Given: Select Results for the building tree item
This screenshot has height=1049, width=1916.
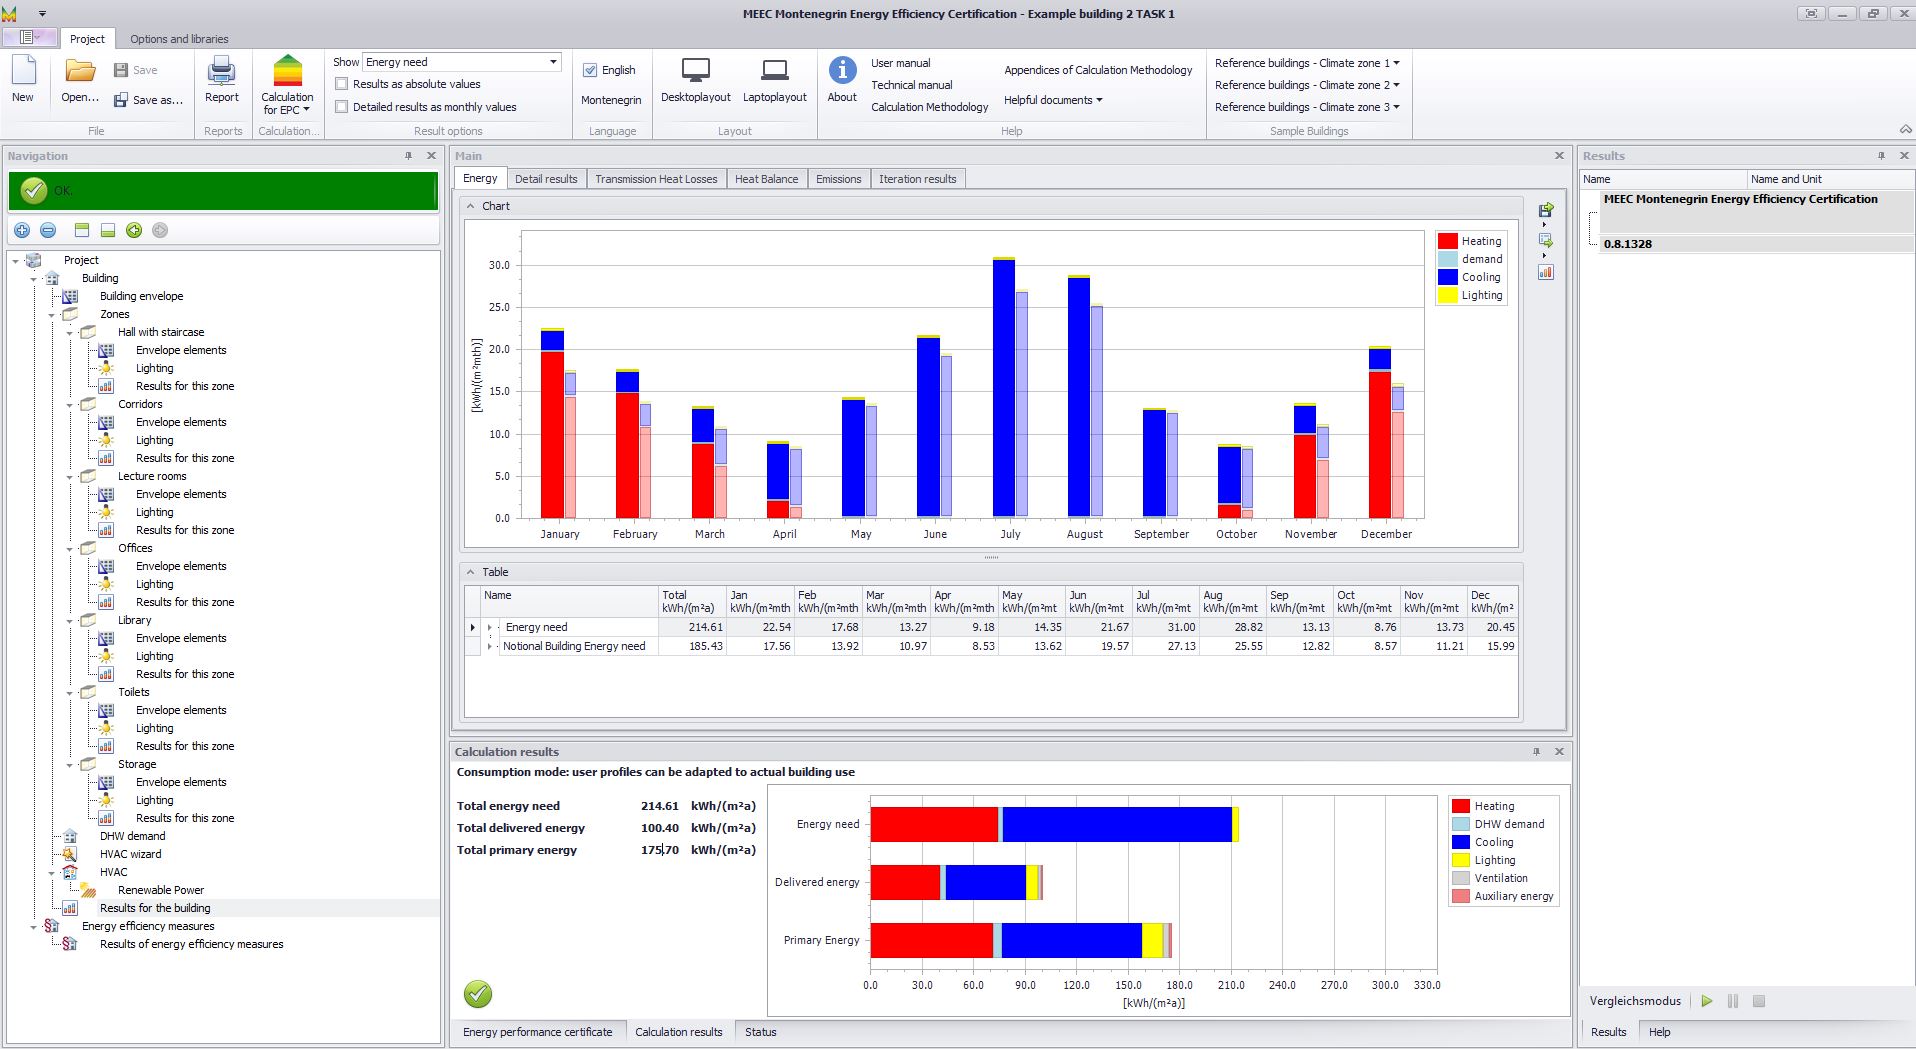Looking at the screenshot, I should point(155,908).
